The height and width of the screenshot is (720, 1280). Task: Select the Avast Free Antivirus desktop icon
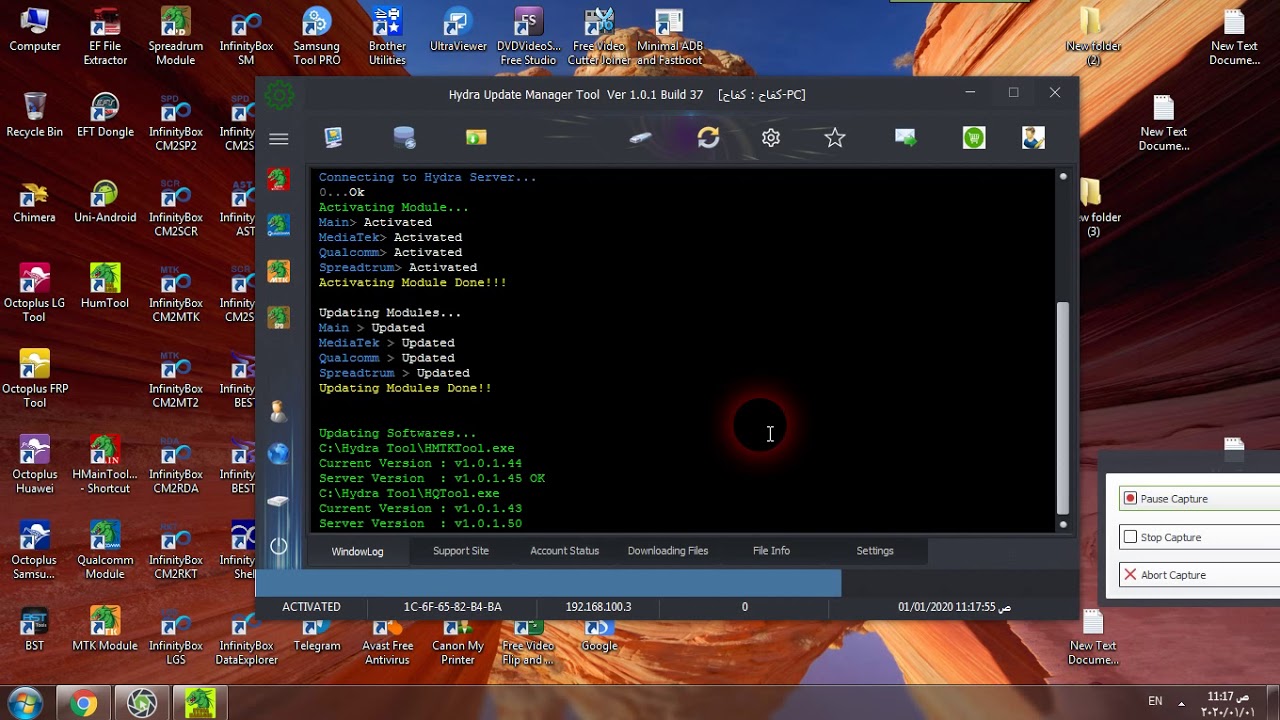[387, 643]
